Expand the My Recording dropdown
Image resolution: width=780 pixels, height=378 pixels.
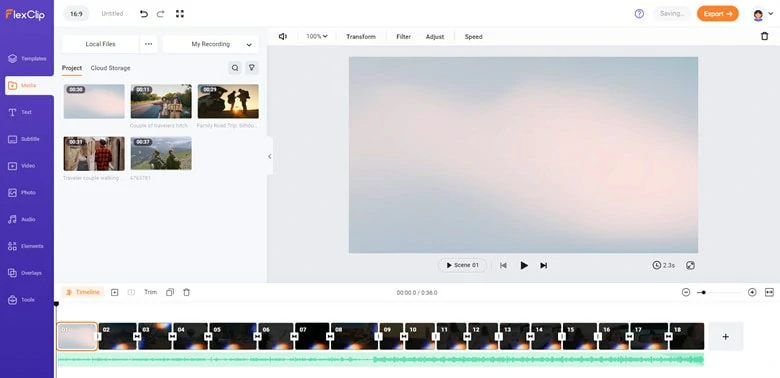coord(210,44)
